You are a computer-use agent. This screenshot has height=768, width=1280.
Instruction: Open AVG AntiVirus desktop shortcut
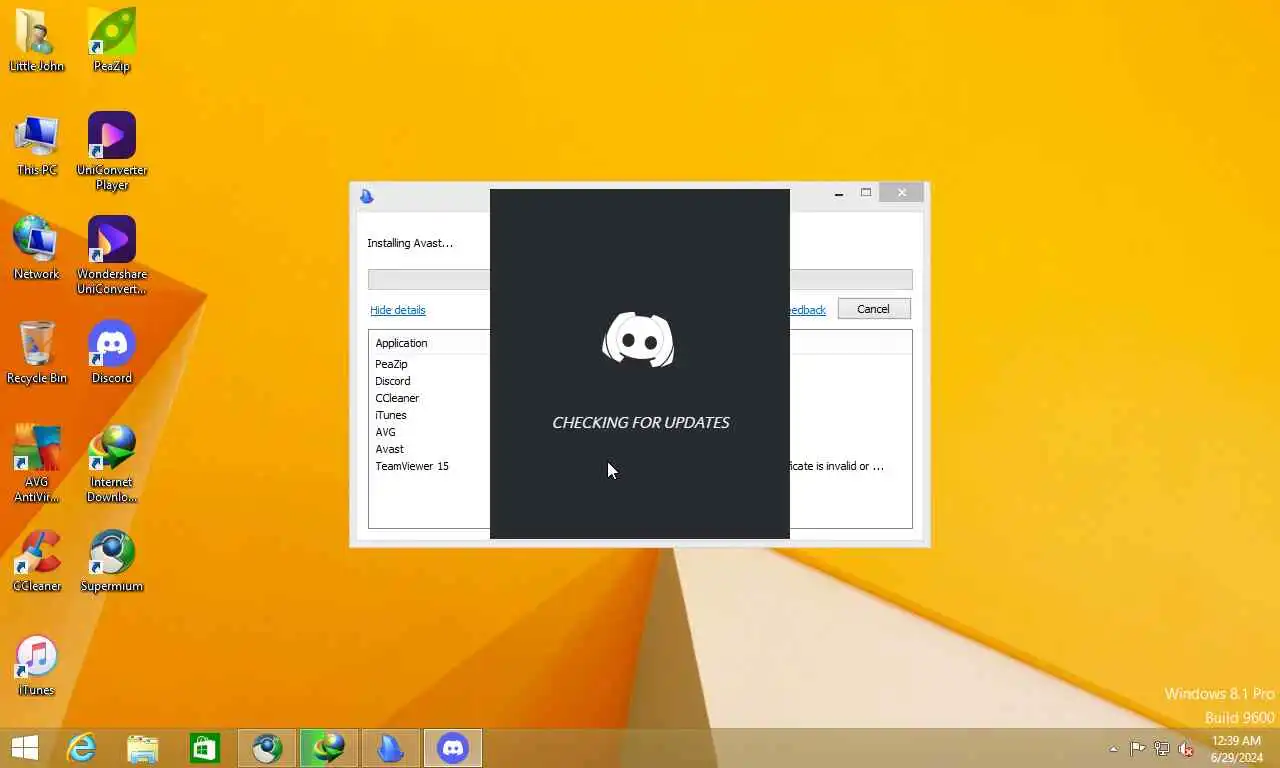point(36,462)
